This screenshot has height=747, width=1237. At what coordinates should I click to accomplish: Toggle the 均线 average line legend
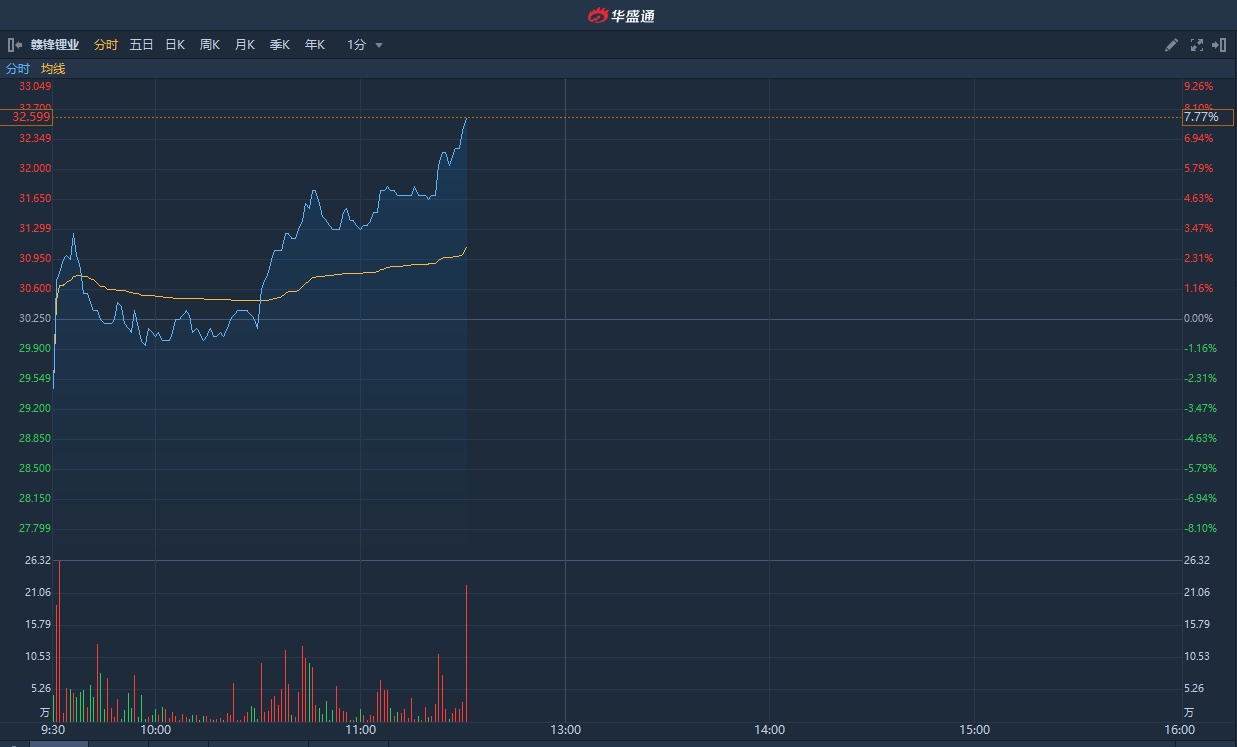click(53, 69)
